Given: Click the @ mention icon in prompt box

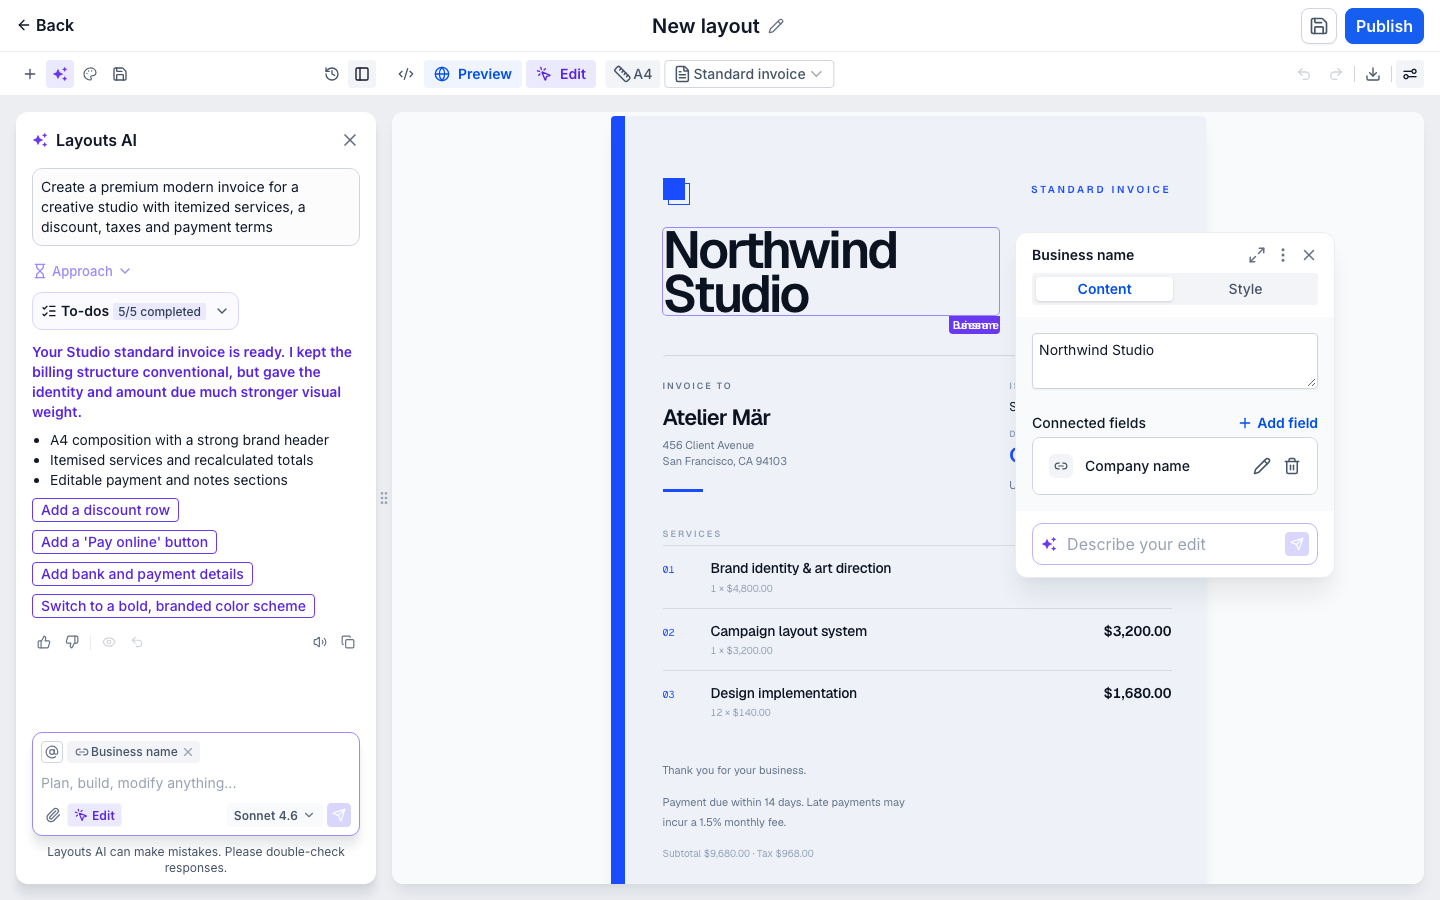Looking at the screenshot, I should click(x=52, y=752).
